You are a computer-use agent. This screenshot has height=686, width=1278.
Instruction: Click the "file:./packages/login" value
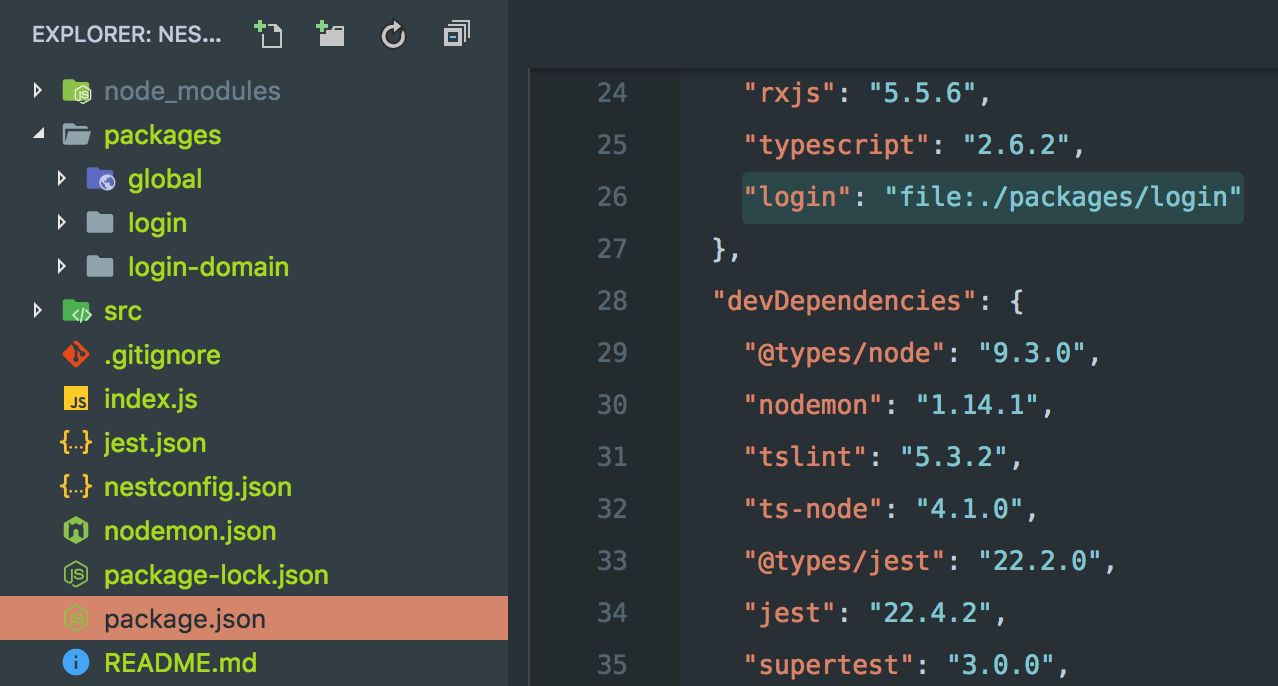1063,197
